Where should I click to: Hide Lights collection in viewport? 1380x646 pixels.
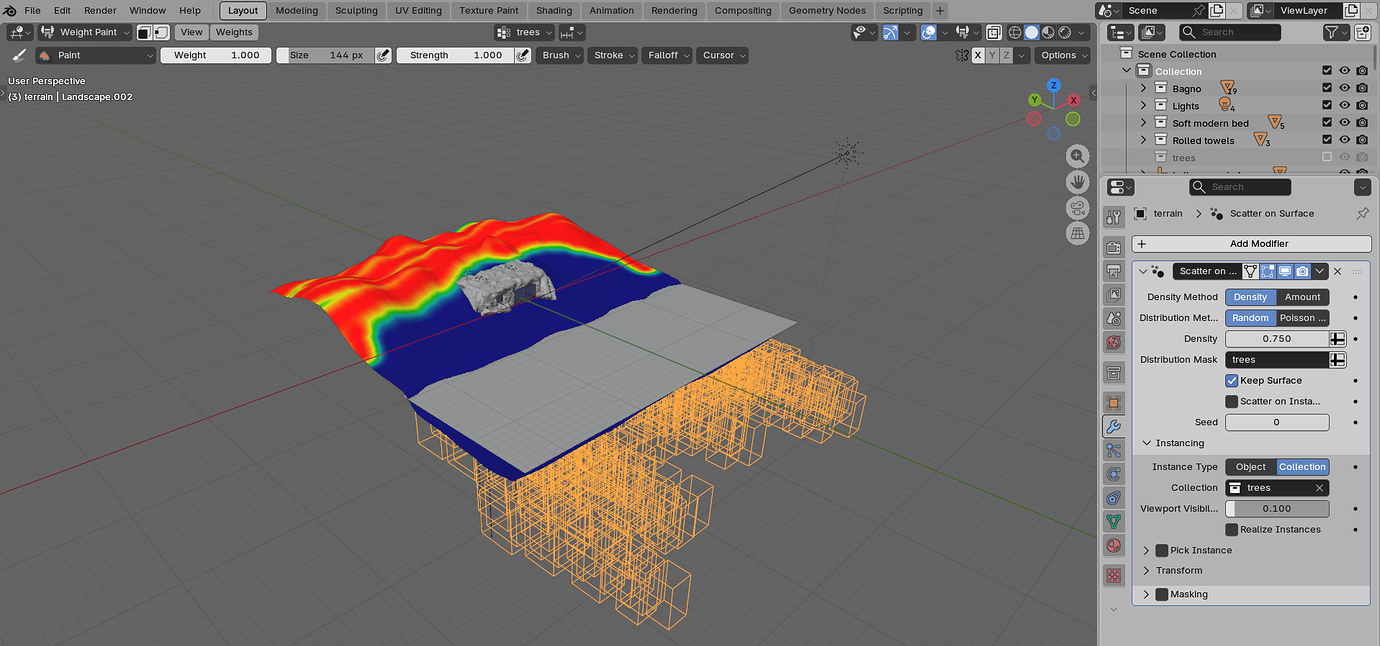point(1344,105)
